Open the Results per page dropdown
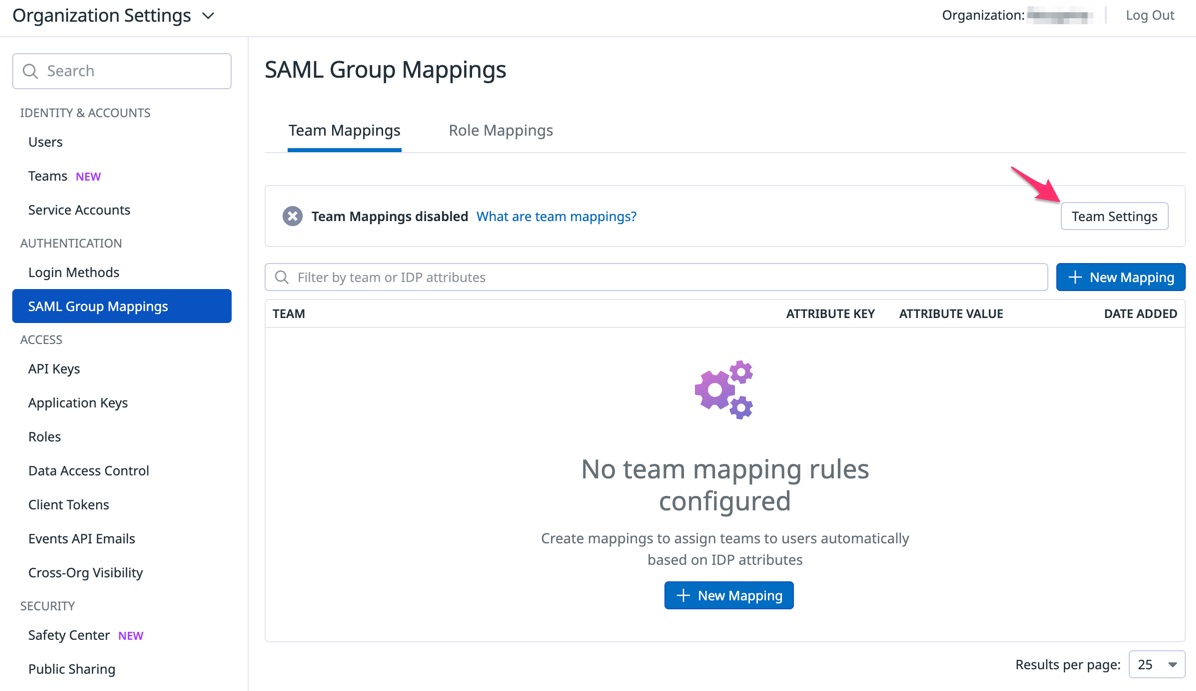This screenshot has width=1196, height=691. [1156, 664]
